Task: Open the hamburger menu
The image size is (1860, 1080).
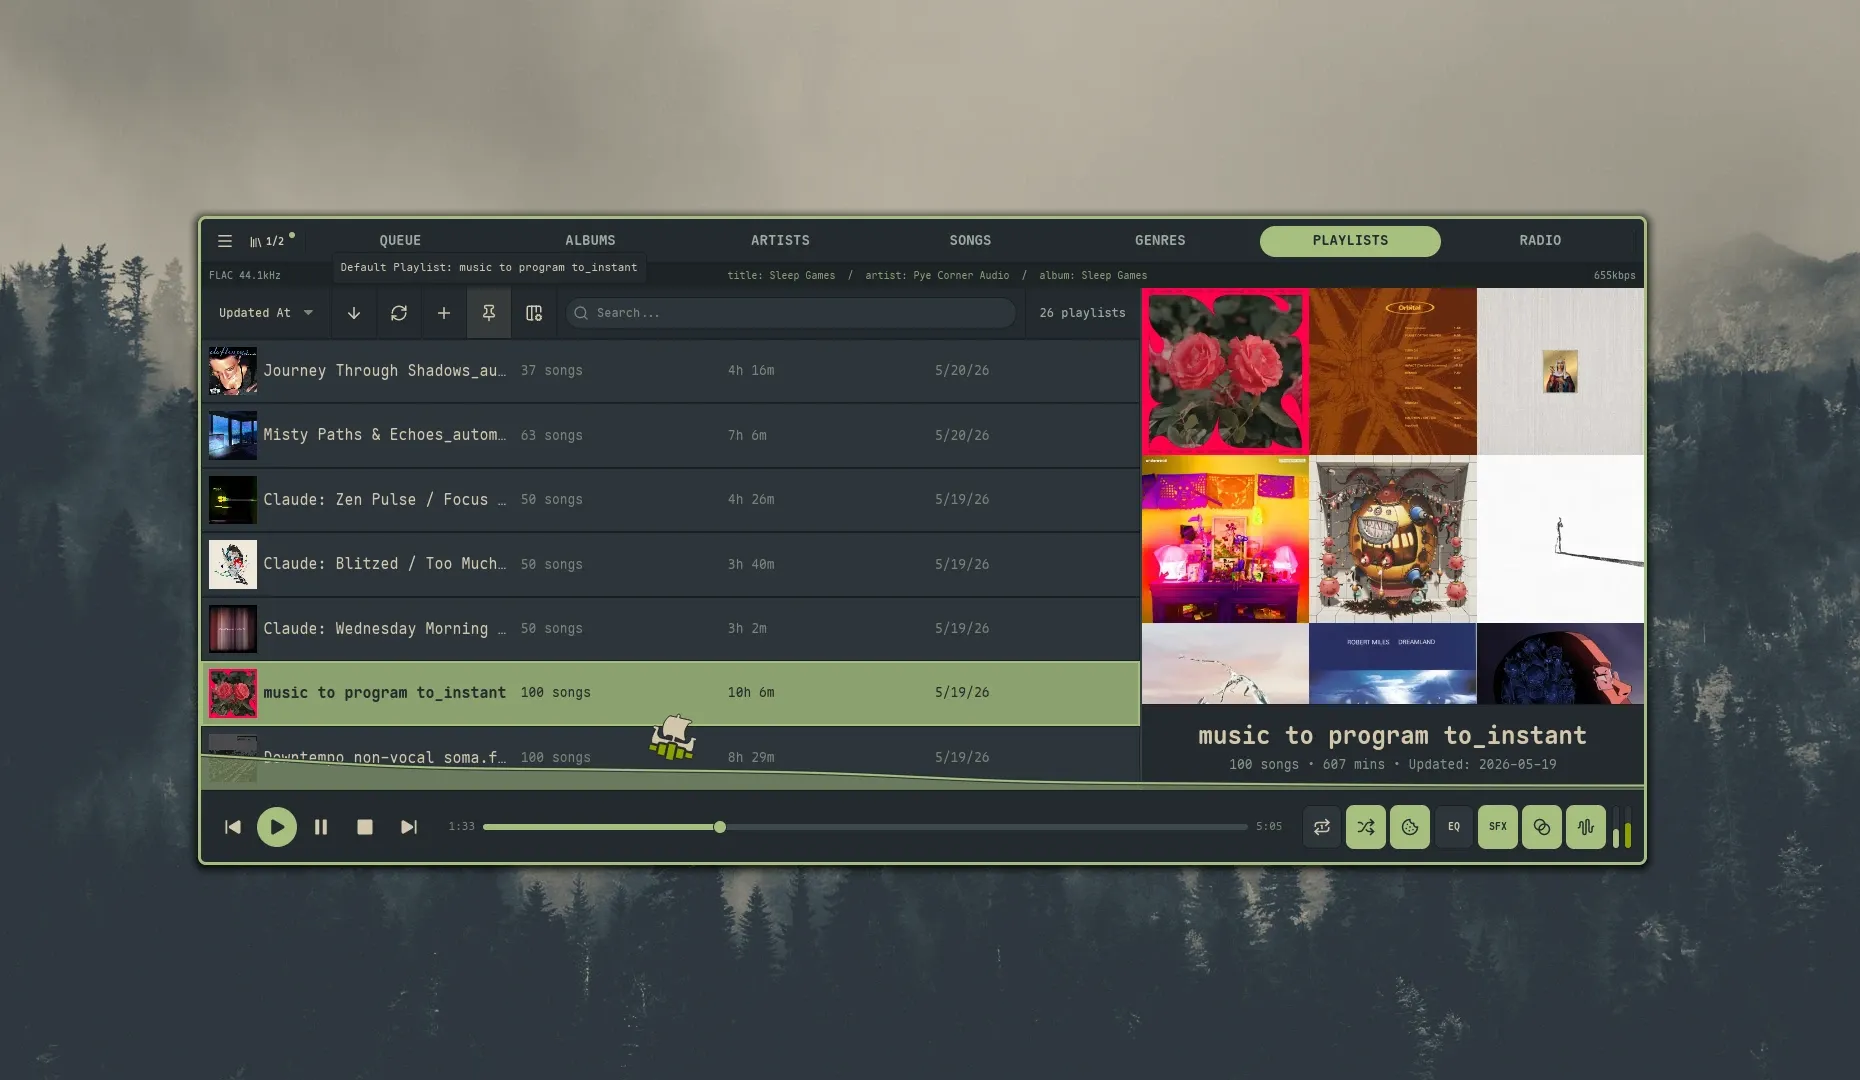Action: click(225, 241)
